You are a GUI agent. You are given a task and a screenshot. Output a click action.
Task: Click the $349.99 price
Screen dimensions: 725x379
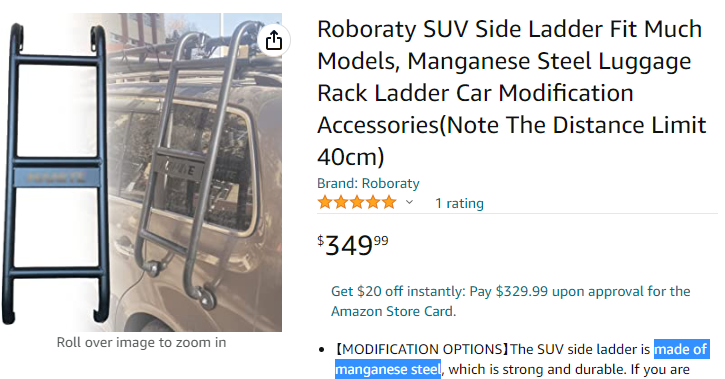(x=353, y=245)
